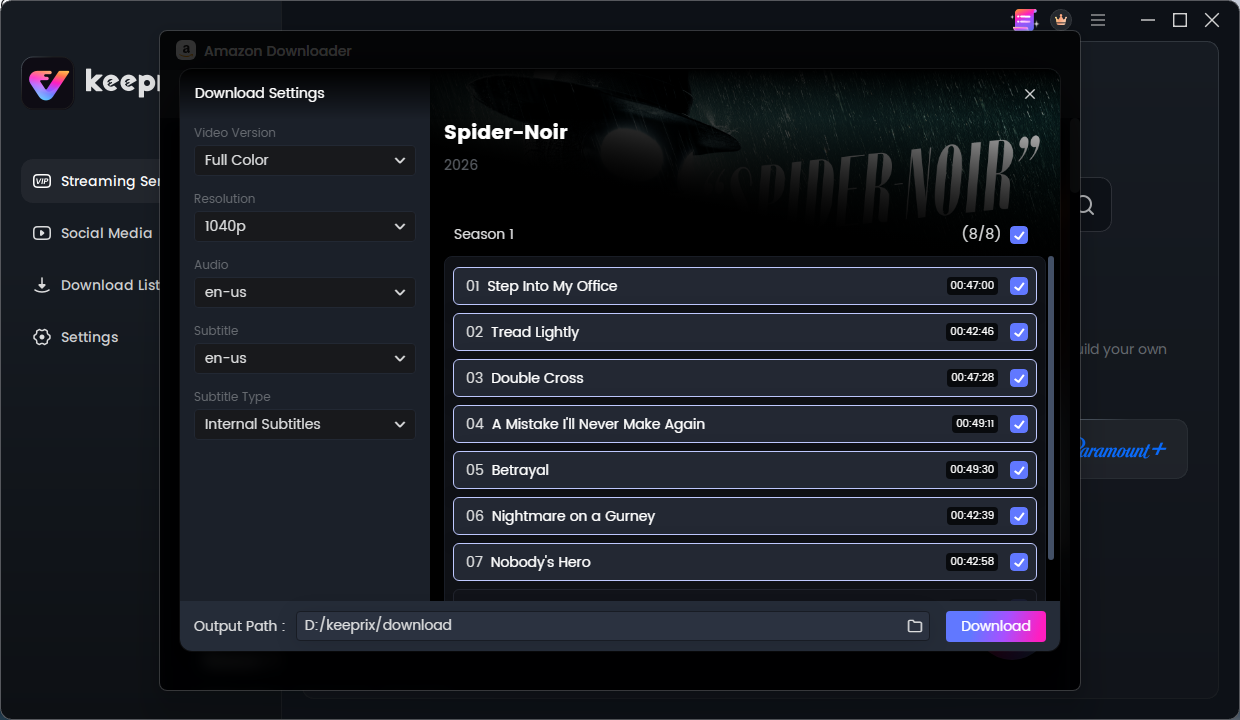Open Social Media sidebar tab

[95, 233]
